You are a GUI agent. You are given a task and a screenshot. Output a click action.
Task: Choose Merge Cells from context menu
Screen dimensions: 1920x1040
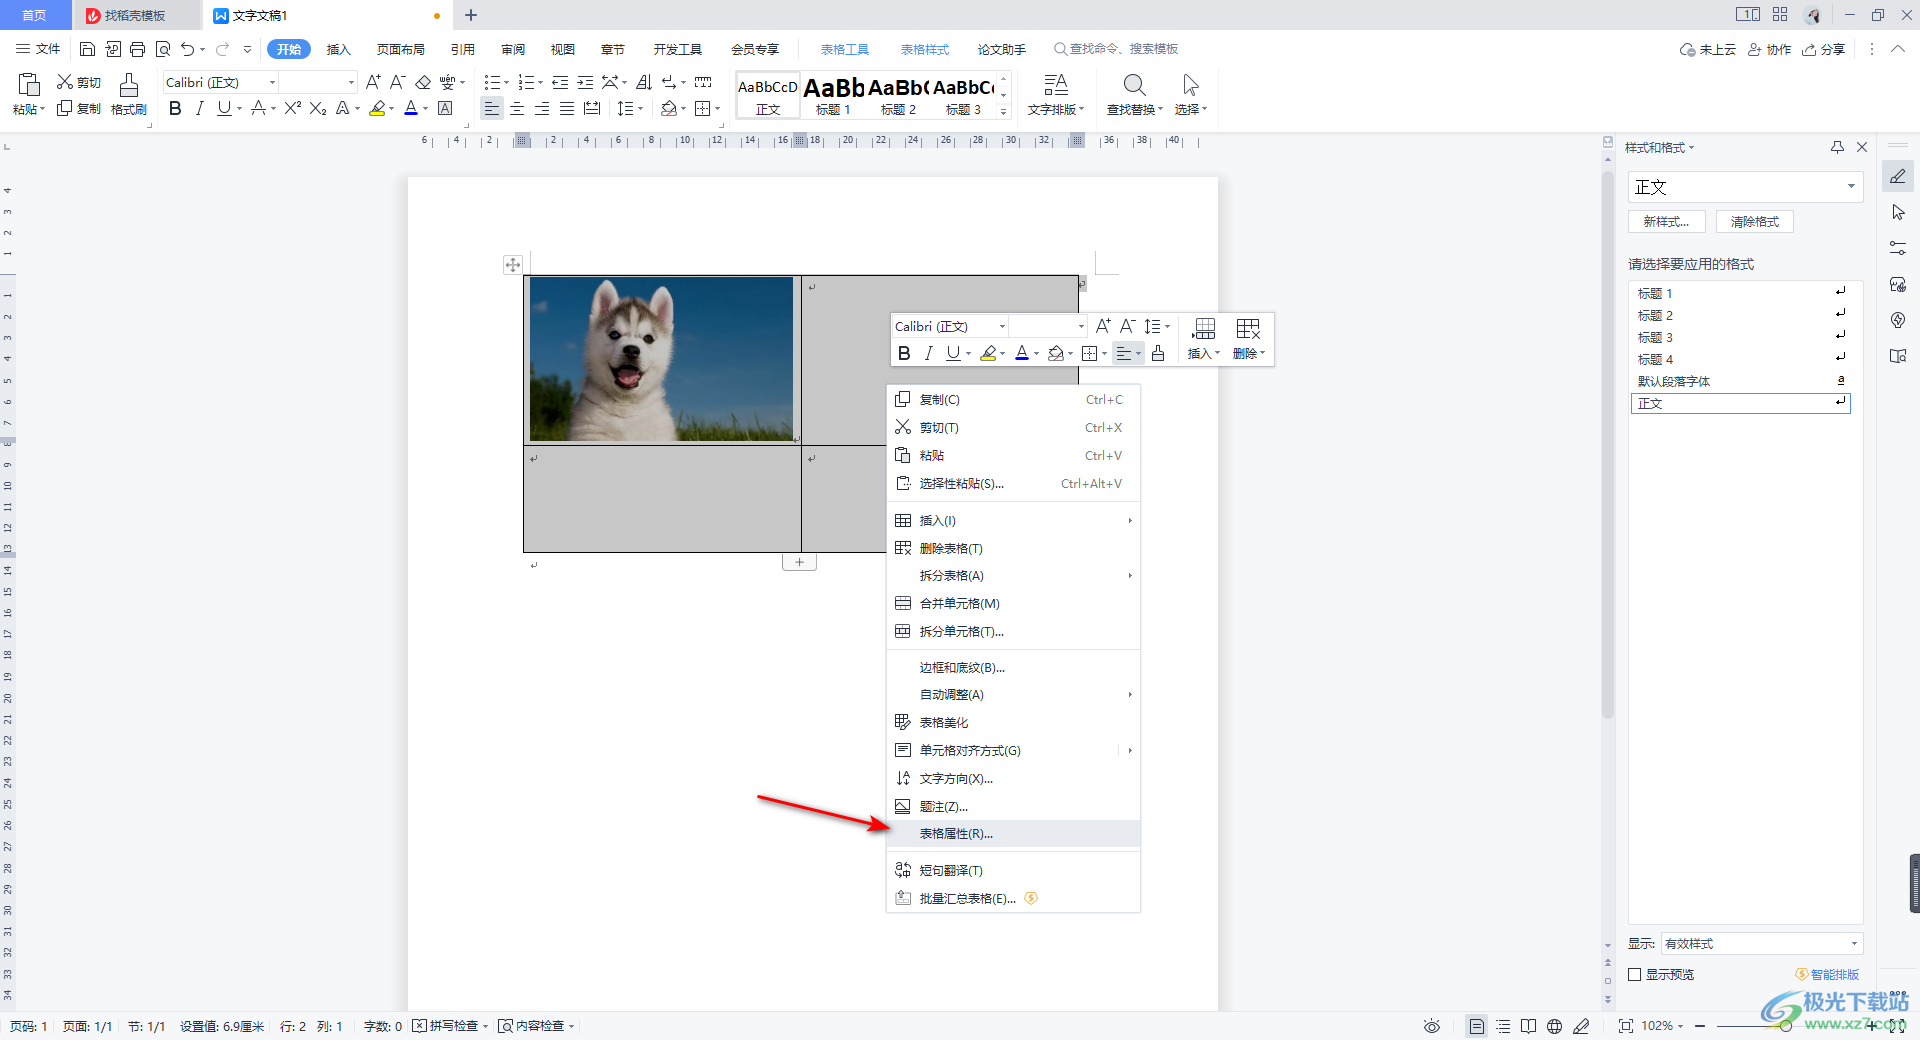1013,603
